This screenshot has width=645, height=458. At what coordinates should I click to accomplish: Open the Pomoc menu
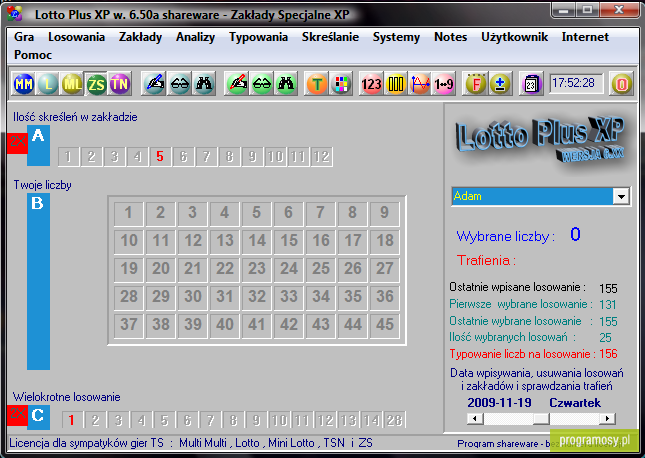[x=33, y=55]
